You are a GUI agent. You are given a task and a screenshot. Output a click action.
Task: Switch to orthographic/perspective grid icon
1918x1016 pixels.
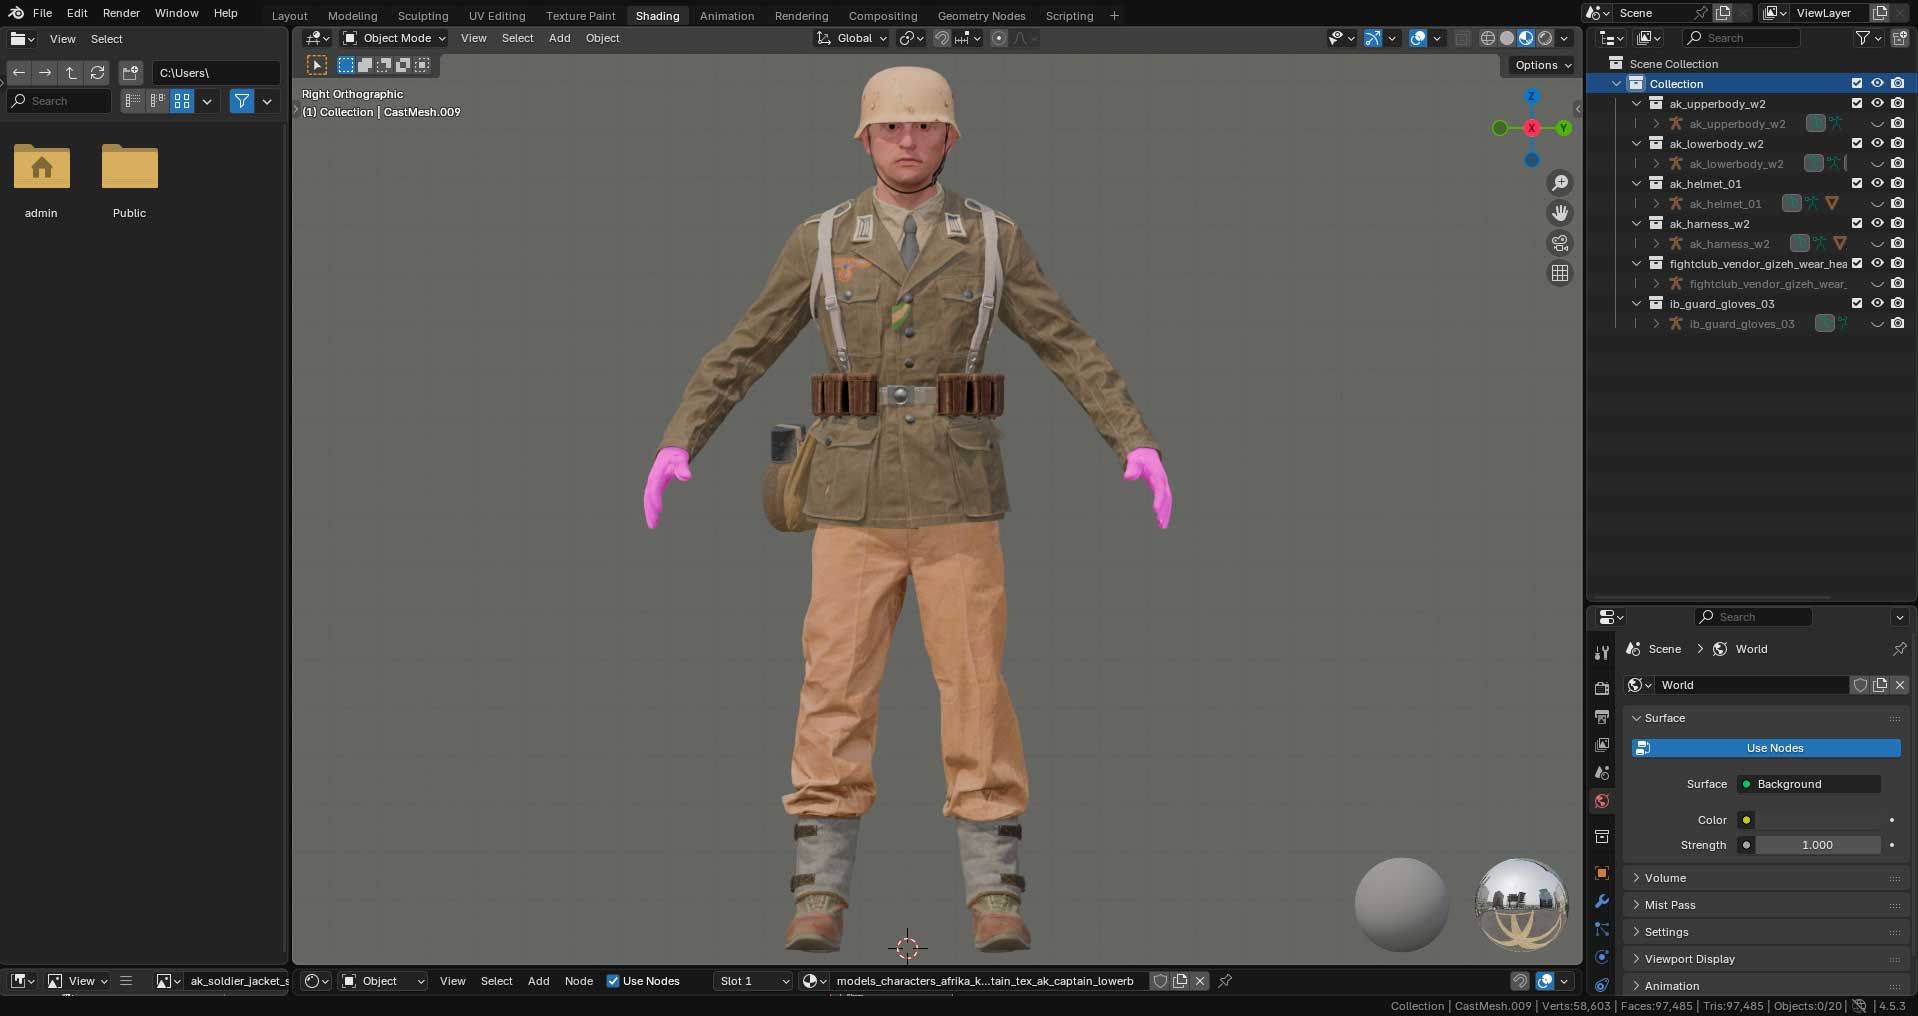pos(1559,273)
